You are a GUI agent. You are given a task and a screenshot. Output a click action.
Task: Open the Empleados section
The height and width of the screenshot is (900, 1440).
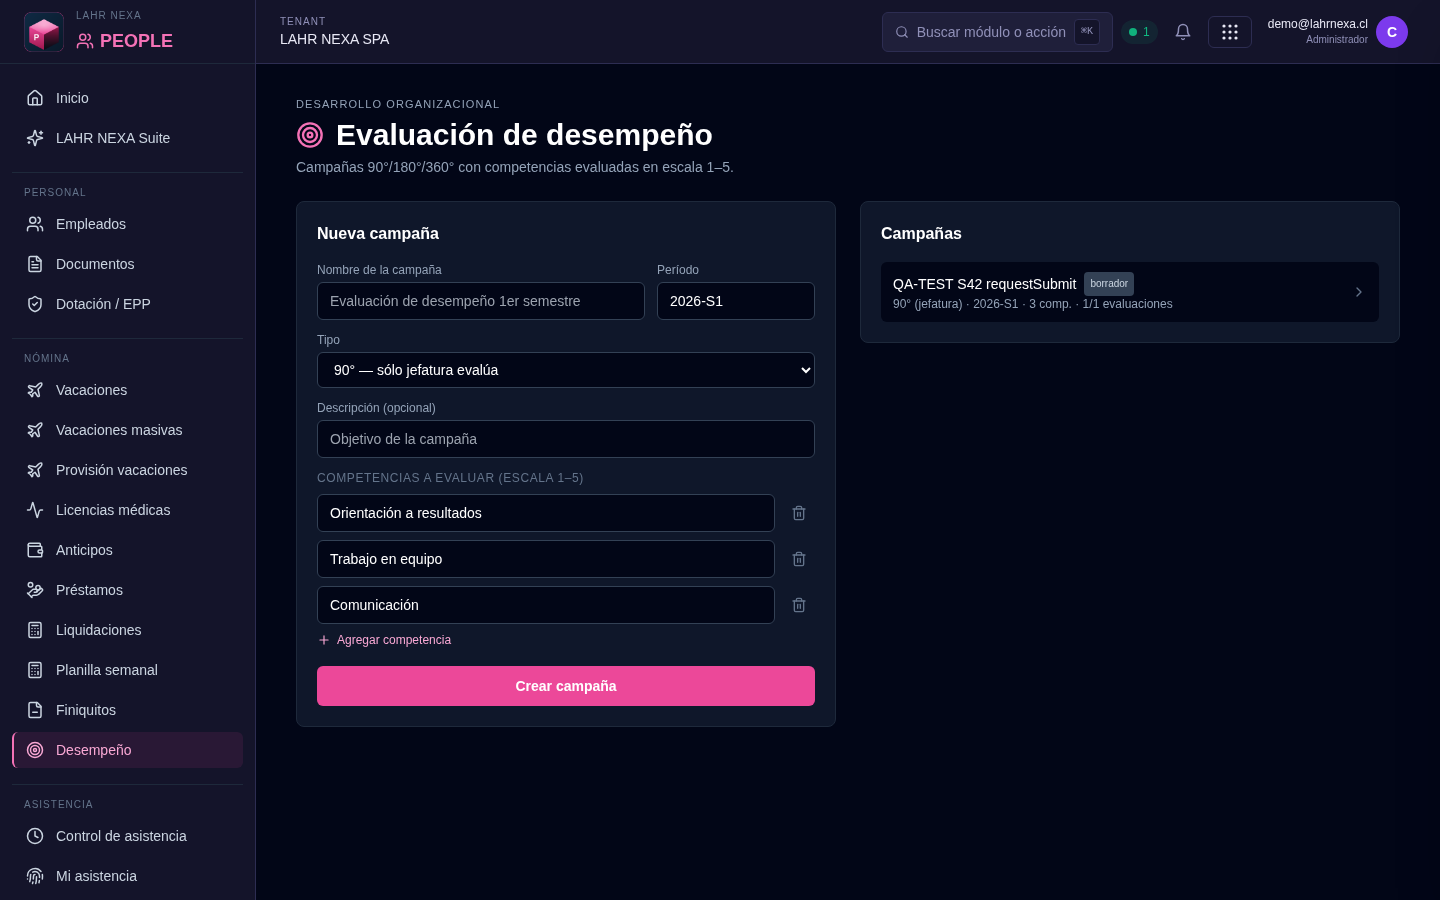(x=127, y=224)
